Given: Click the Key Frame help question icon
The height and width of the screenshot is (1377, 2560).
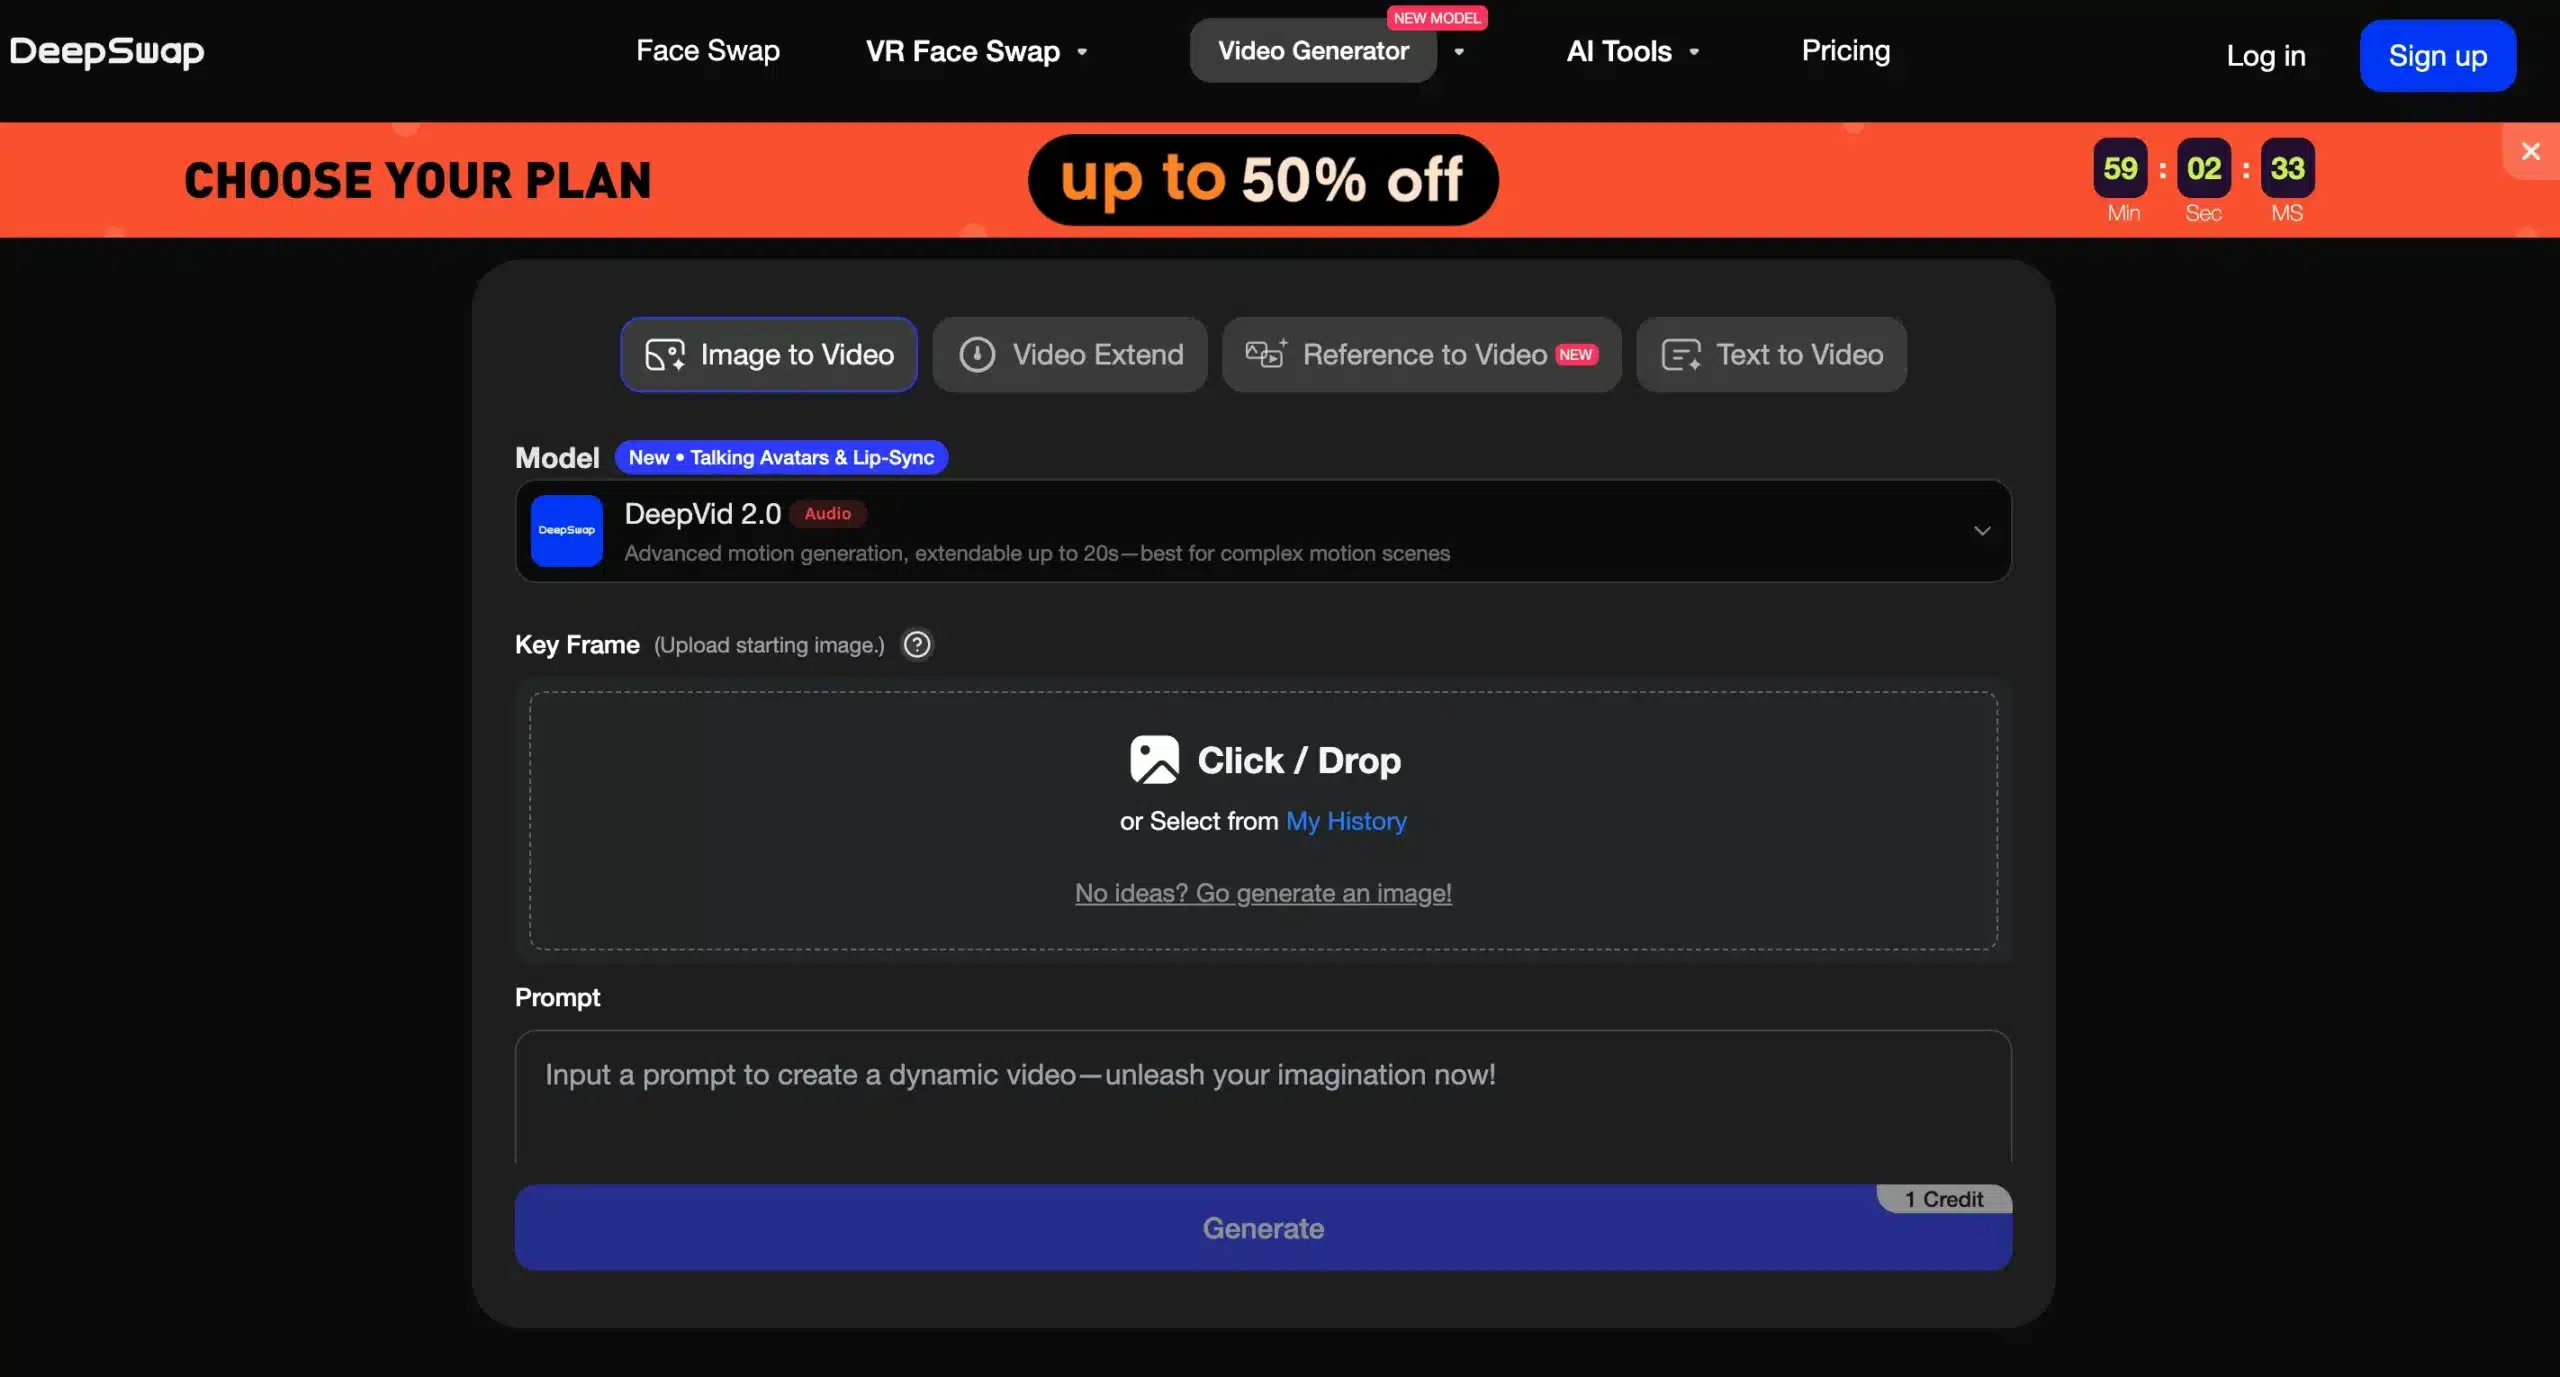Looking at the screenshot, I should click(x=917, y=645).
